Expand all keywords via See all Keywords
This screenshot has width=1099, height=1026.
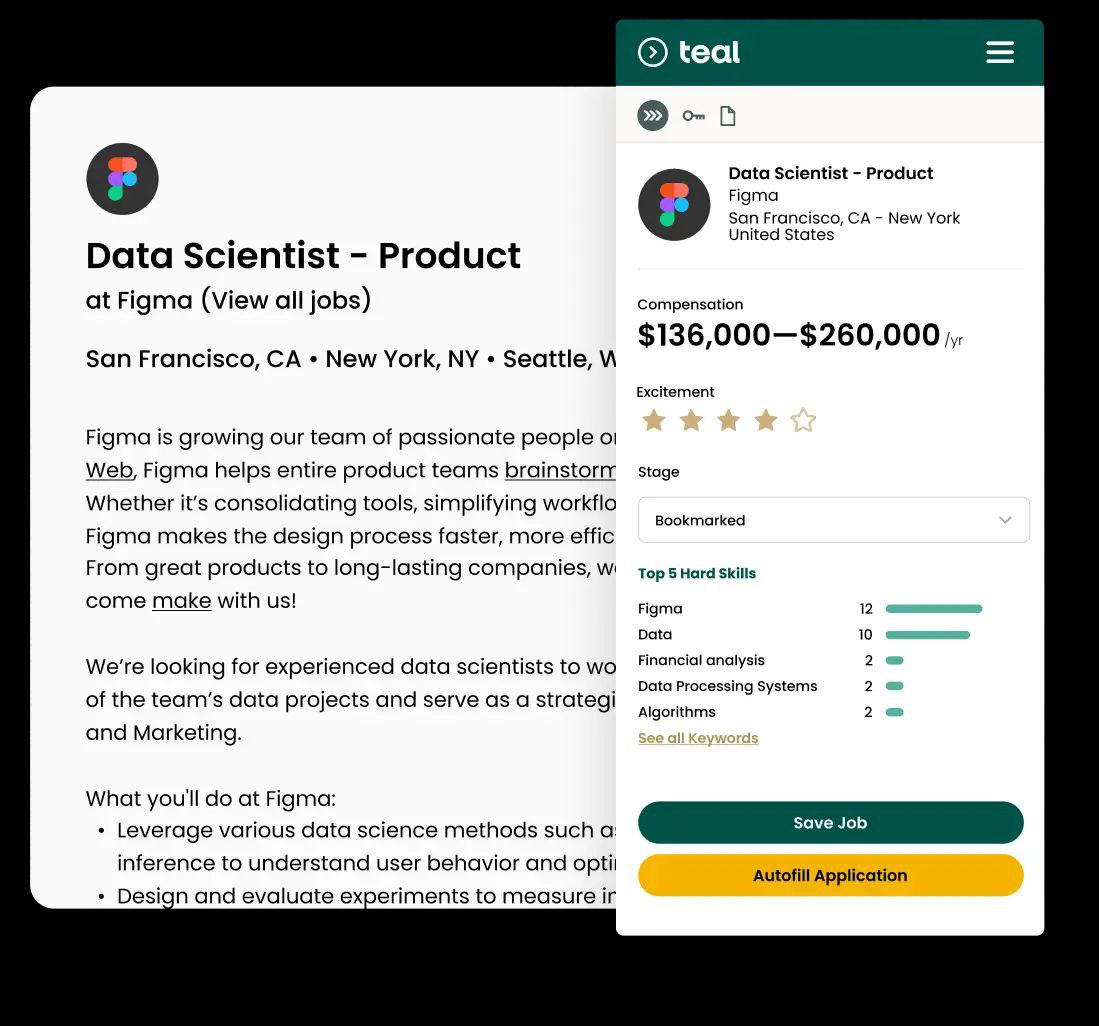click(x=698, y=737)
